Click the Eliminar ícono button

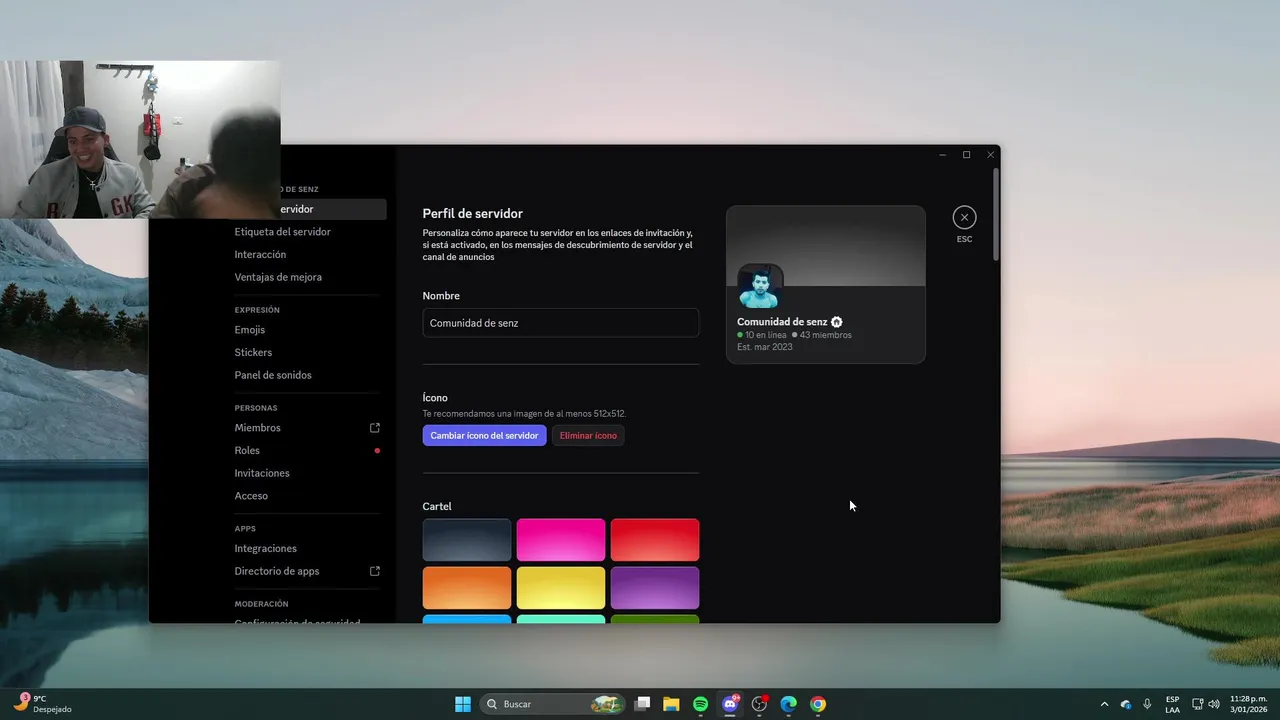(x=588, y=436)
